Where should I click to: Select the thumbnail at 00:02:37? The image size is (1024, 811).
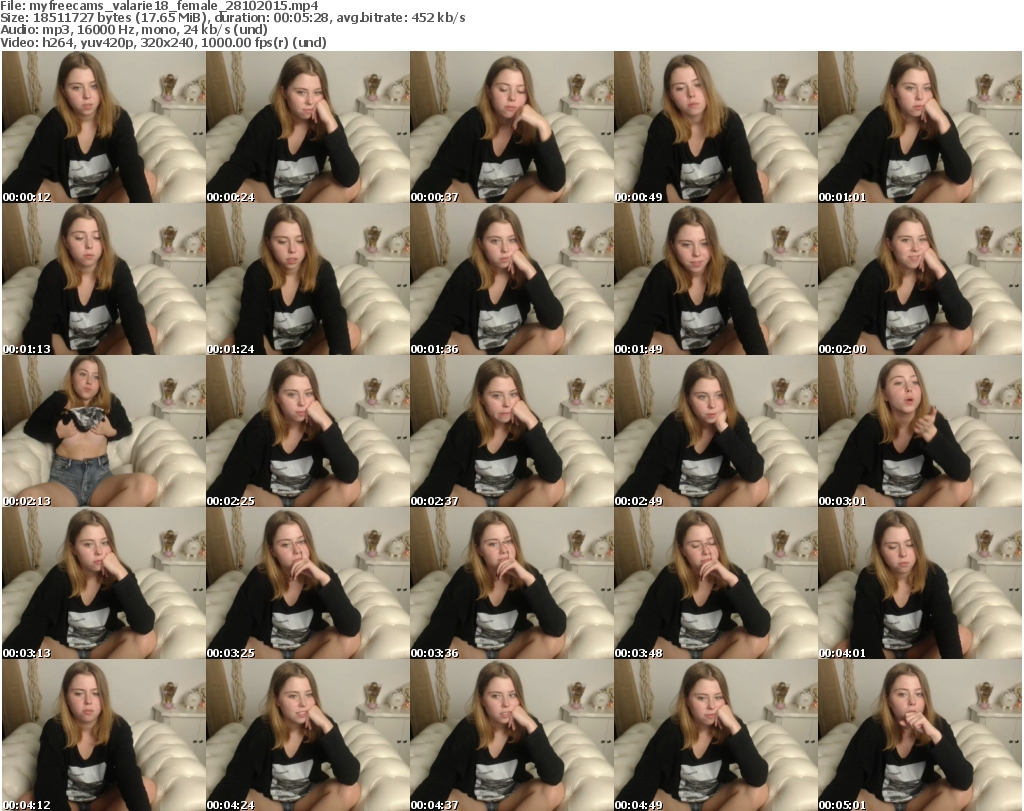coord(512,431)
